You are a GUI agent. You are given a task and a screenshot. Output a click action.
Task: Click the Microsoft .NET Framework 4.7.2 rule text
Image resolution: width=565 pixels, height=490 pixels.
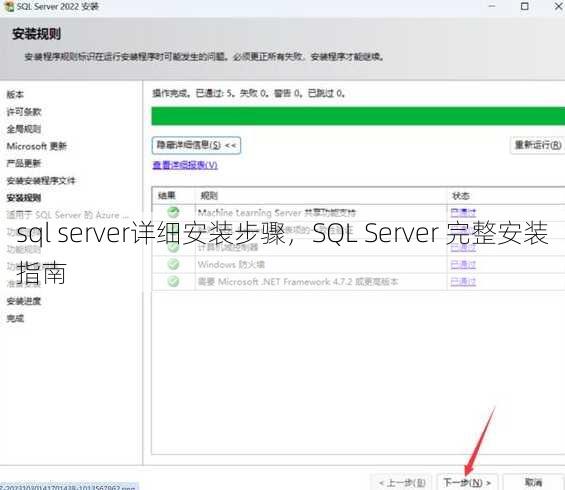click(298, 282)
